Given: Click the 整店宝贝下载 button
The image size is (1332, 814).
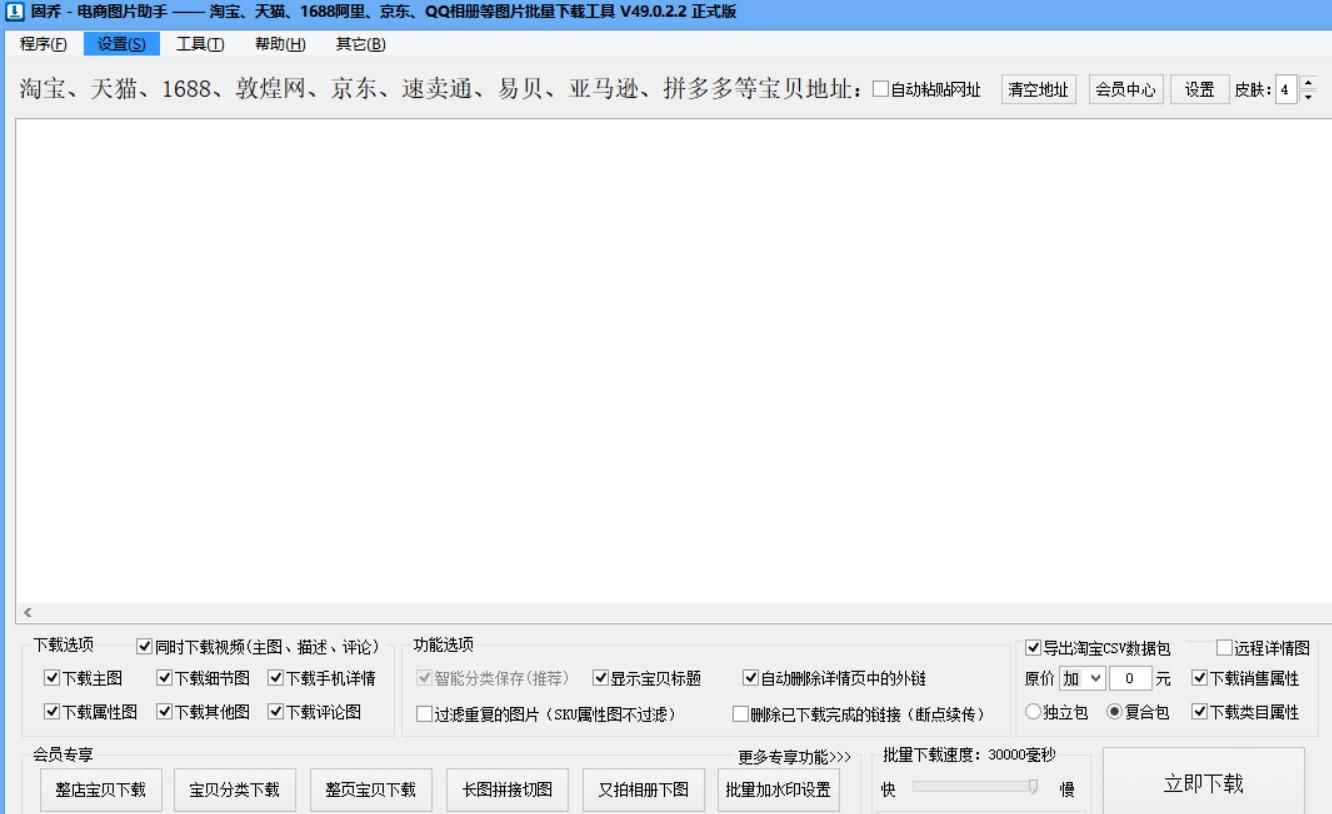Looking at the screenshot, I should click(100, 790).
